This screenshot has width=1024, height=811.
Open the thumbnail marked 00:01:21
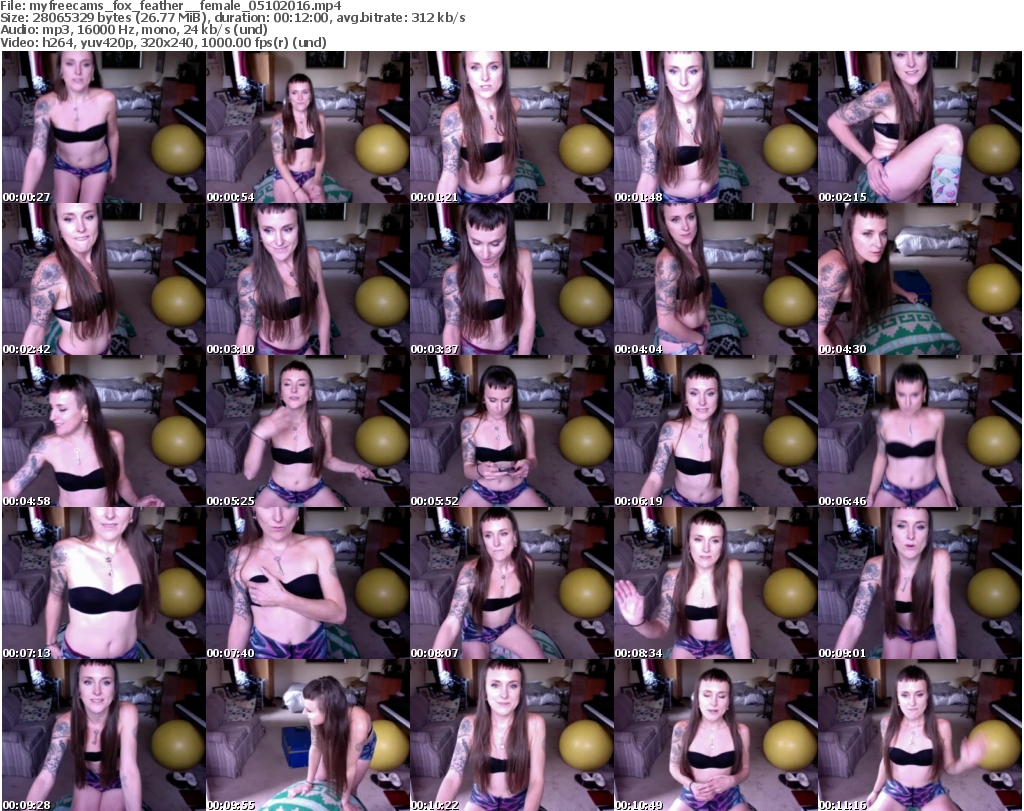pyautogui.click(x=511, y=127)
